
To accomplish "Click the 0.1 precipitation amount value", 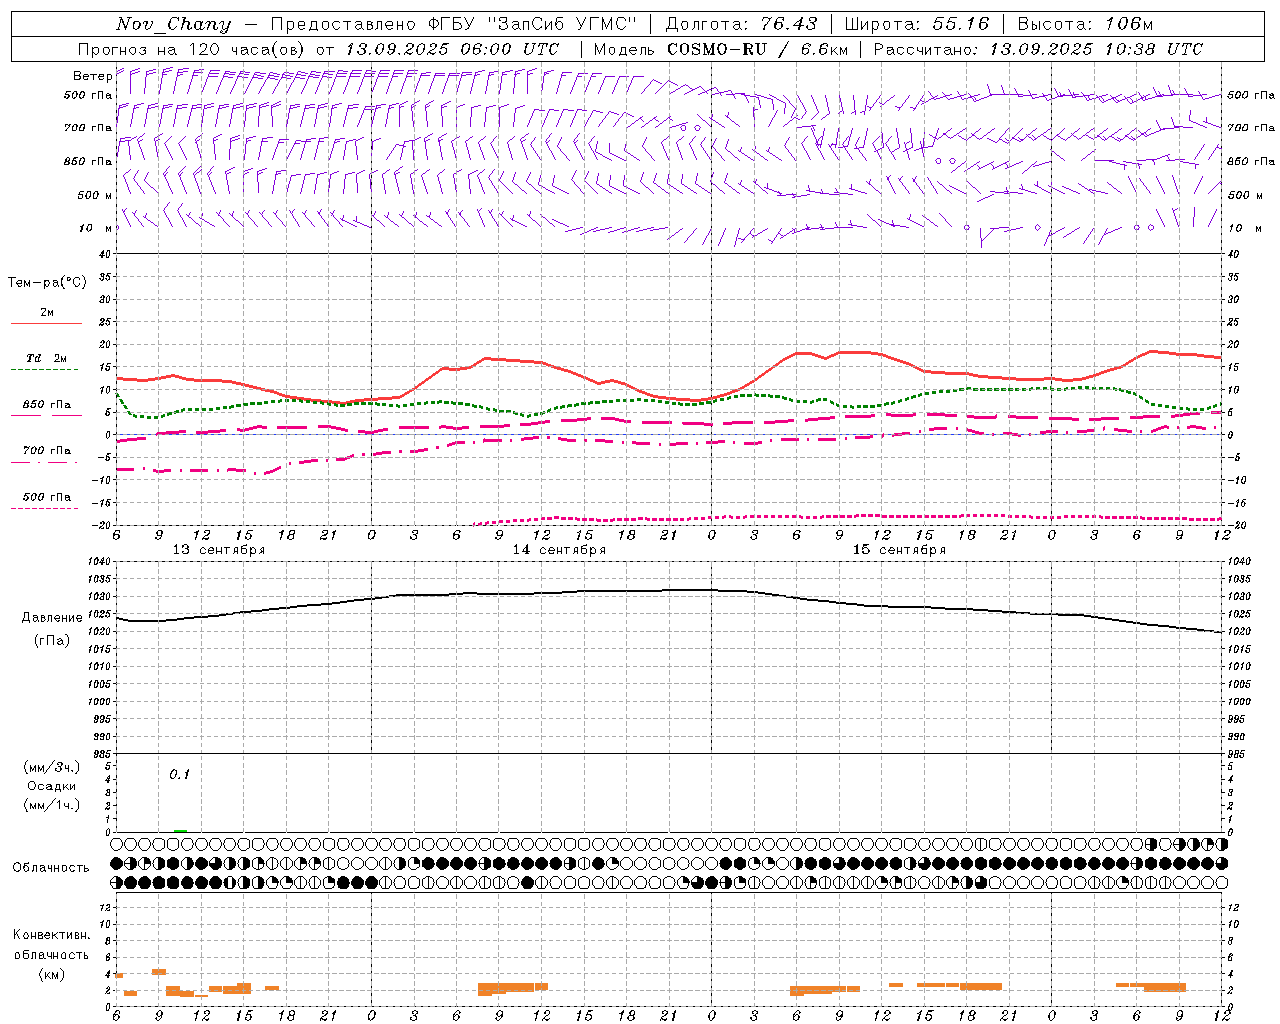I will pyautogui.click(x=179, y=774).
